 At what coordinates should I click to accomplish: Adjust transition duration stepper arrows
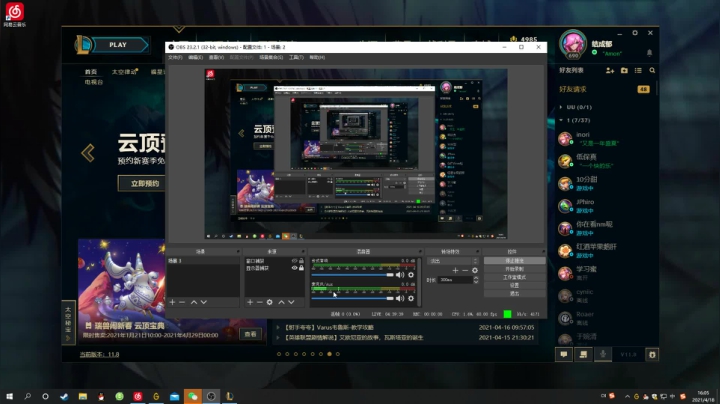point(476,280)
